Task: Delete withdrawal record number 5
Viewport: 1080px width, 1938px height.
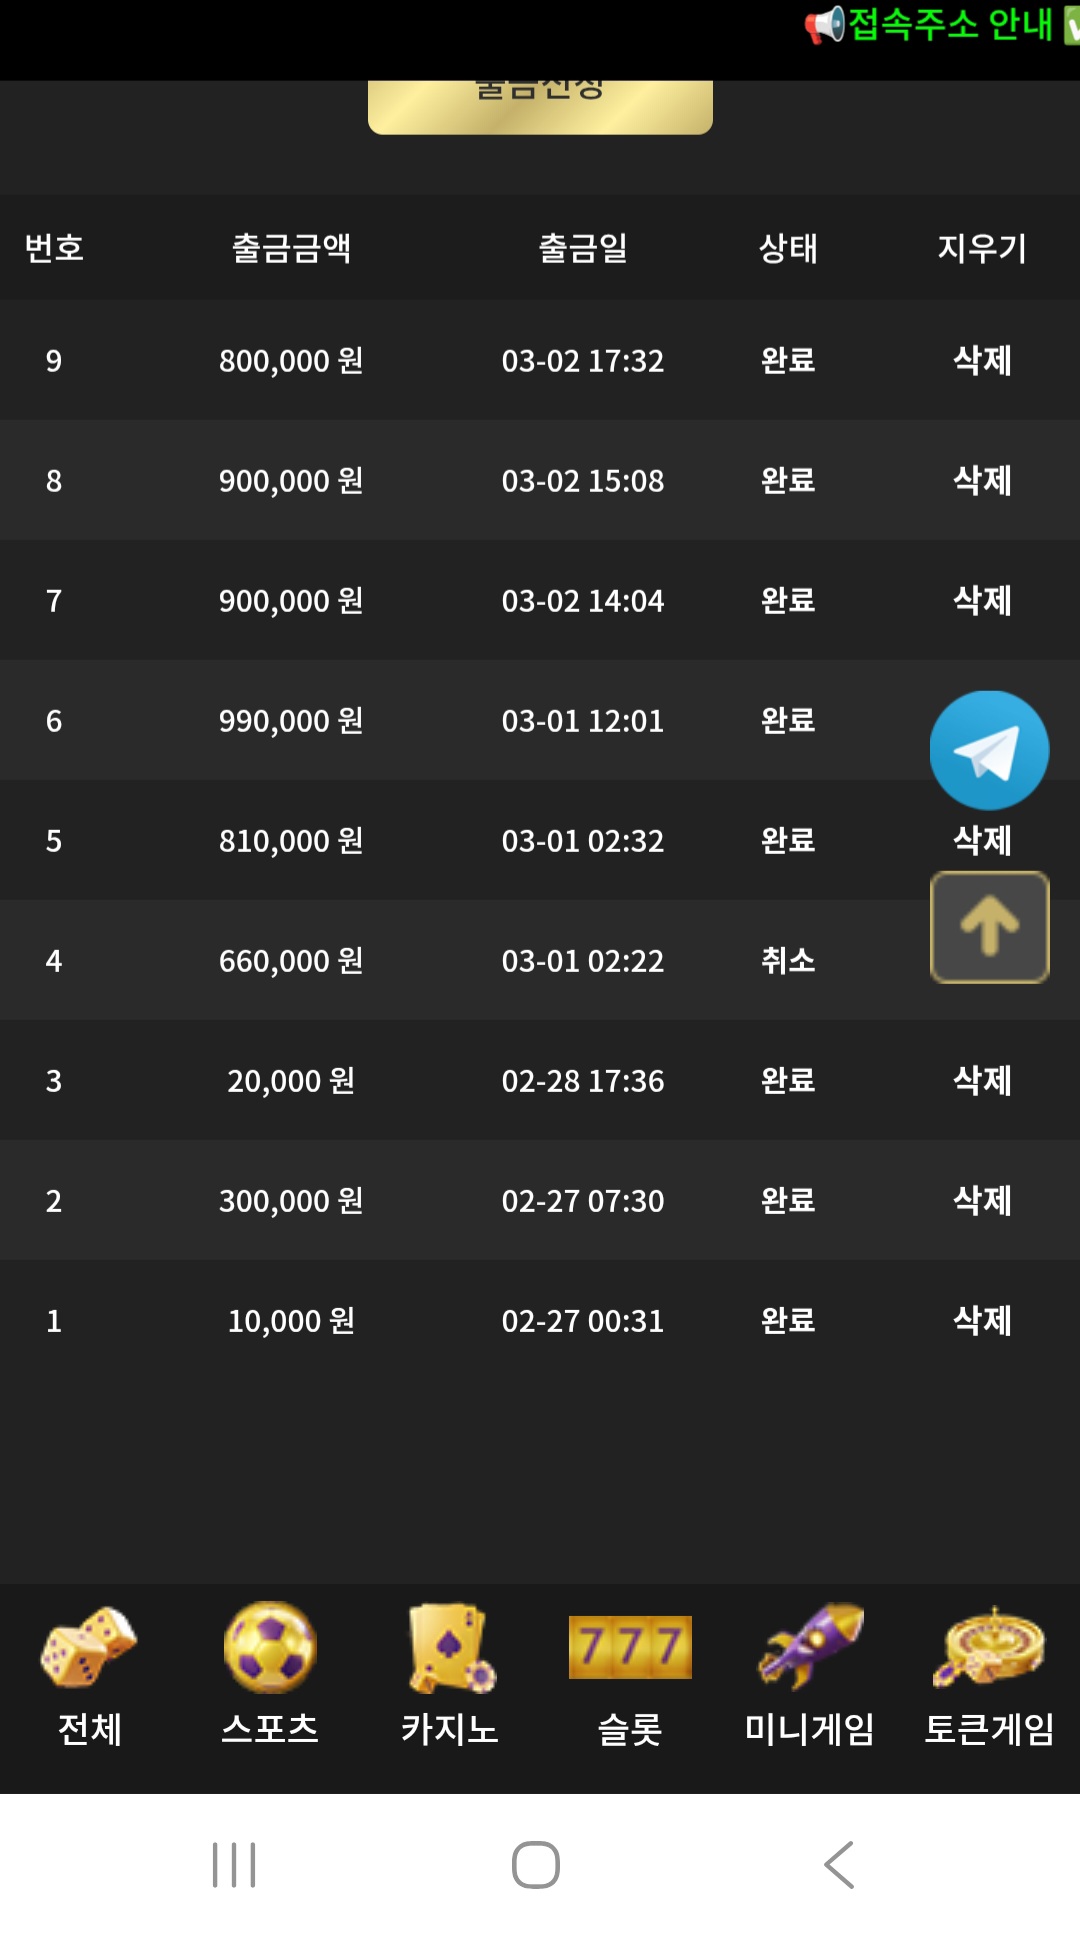Action: pos(982,841)
